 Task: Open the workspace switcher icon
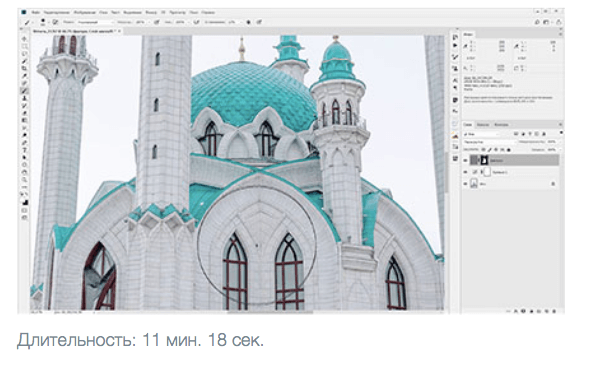click(546, 22)
